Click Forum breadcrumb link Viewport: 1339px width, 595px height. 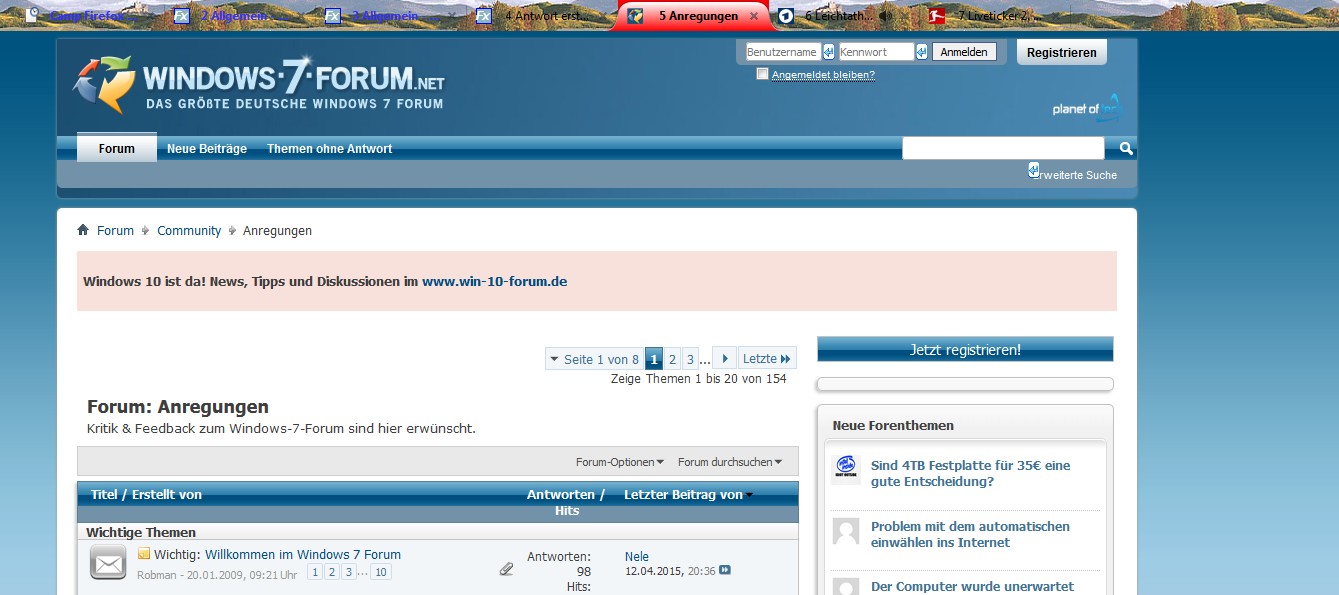tap(115, 230)
